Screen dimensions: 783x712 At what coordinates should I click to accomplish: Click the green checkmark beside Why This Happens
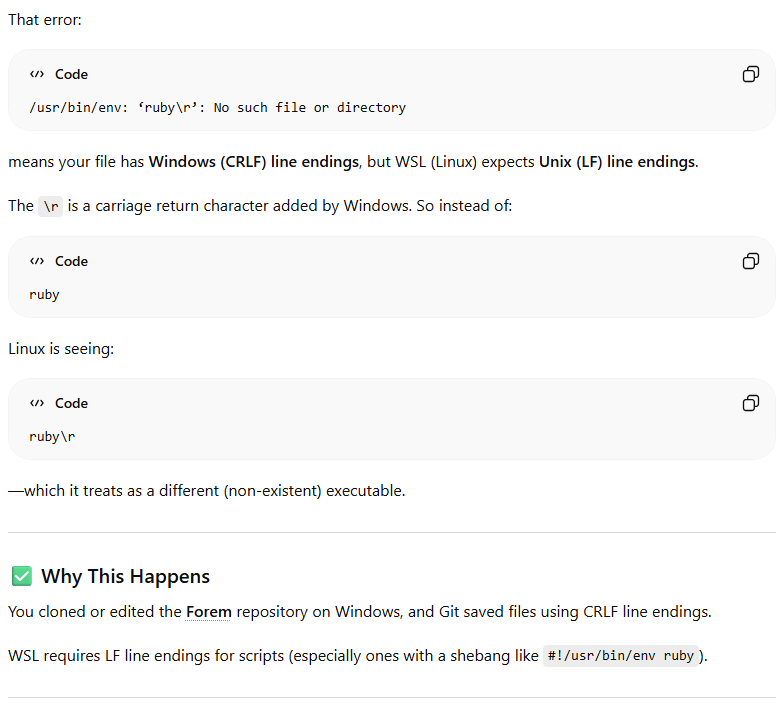tap(21, 576)
